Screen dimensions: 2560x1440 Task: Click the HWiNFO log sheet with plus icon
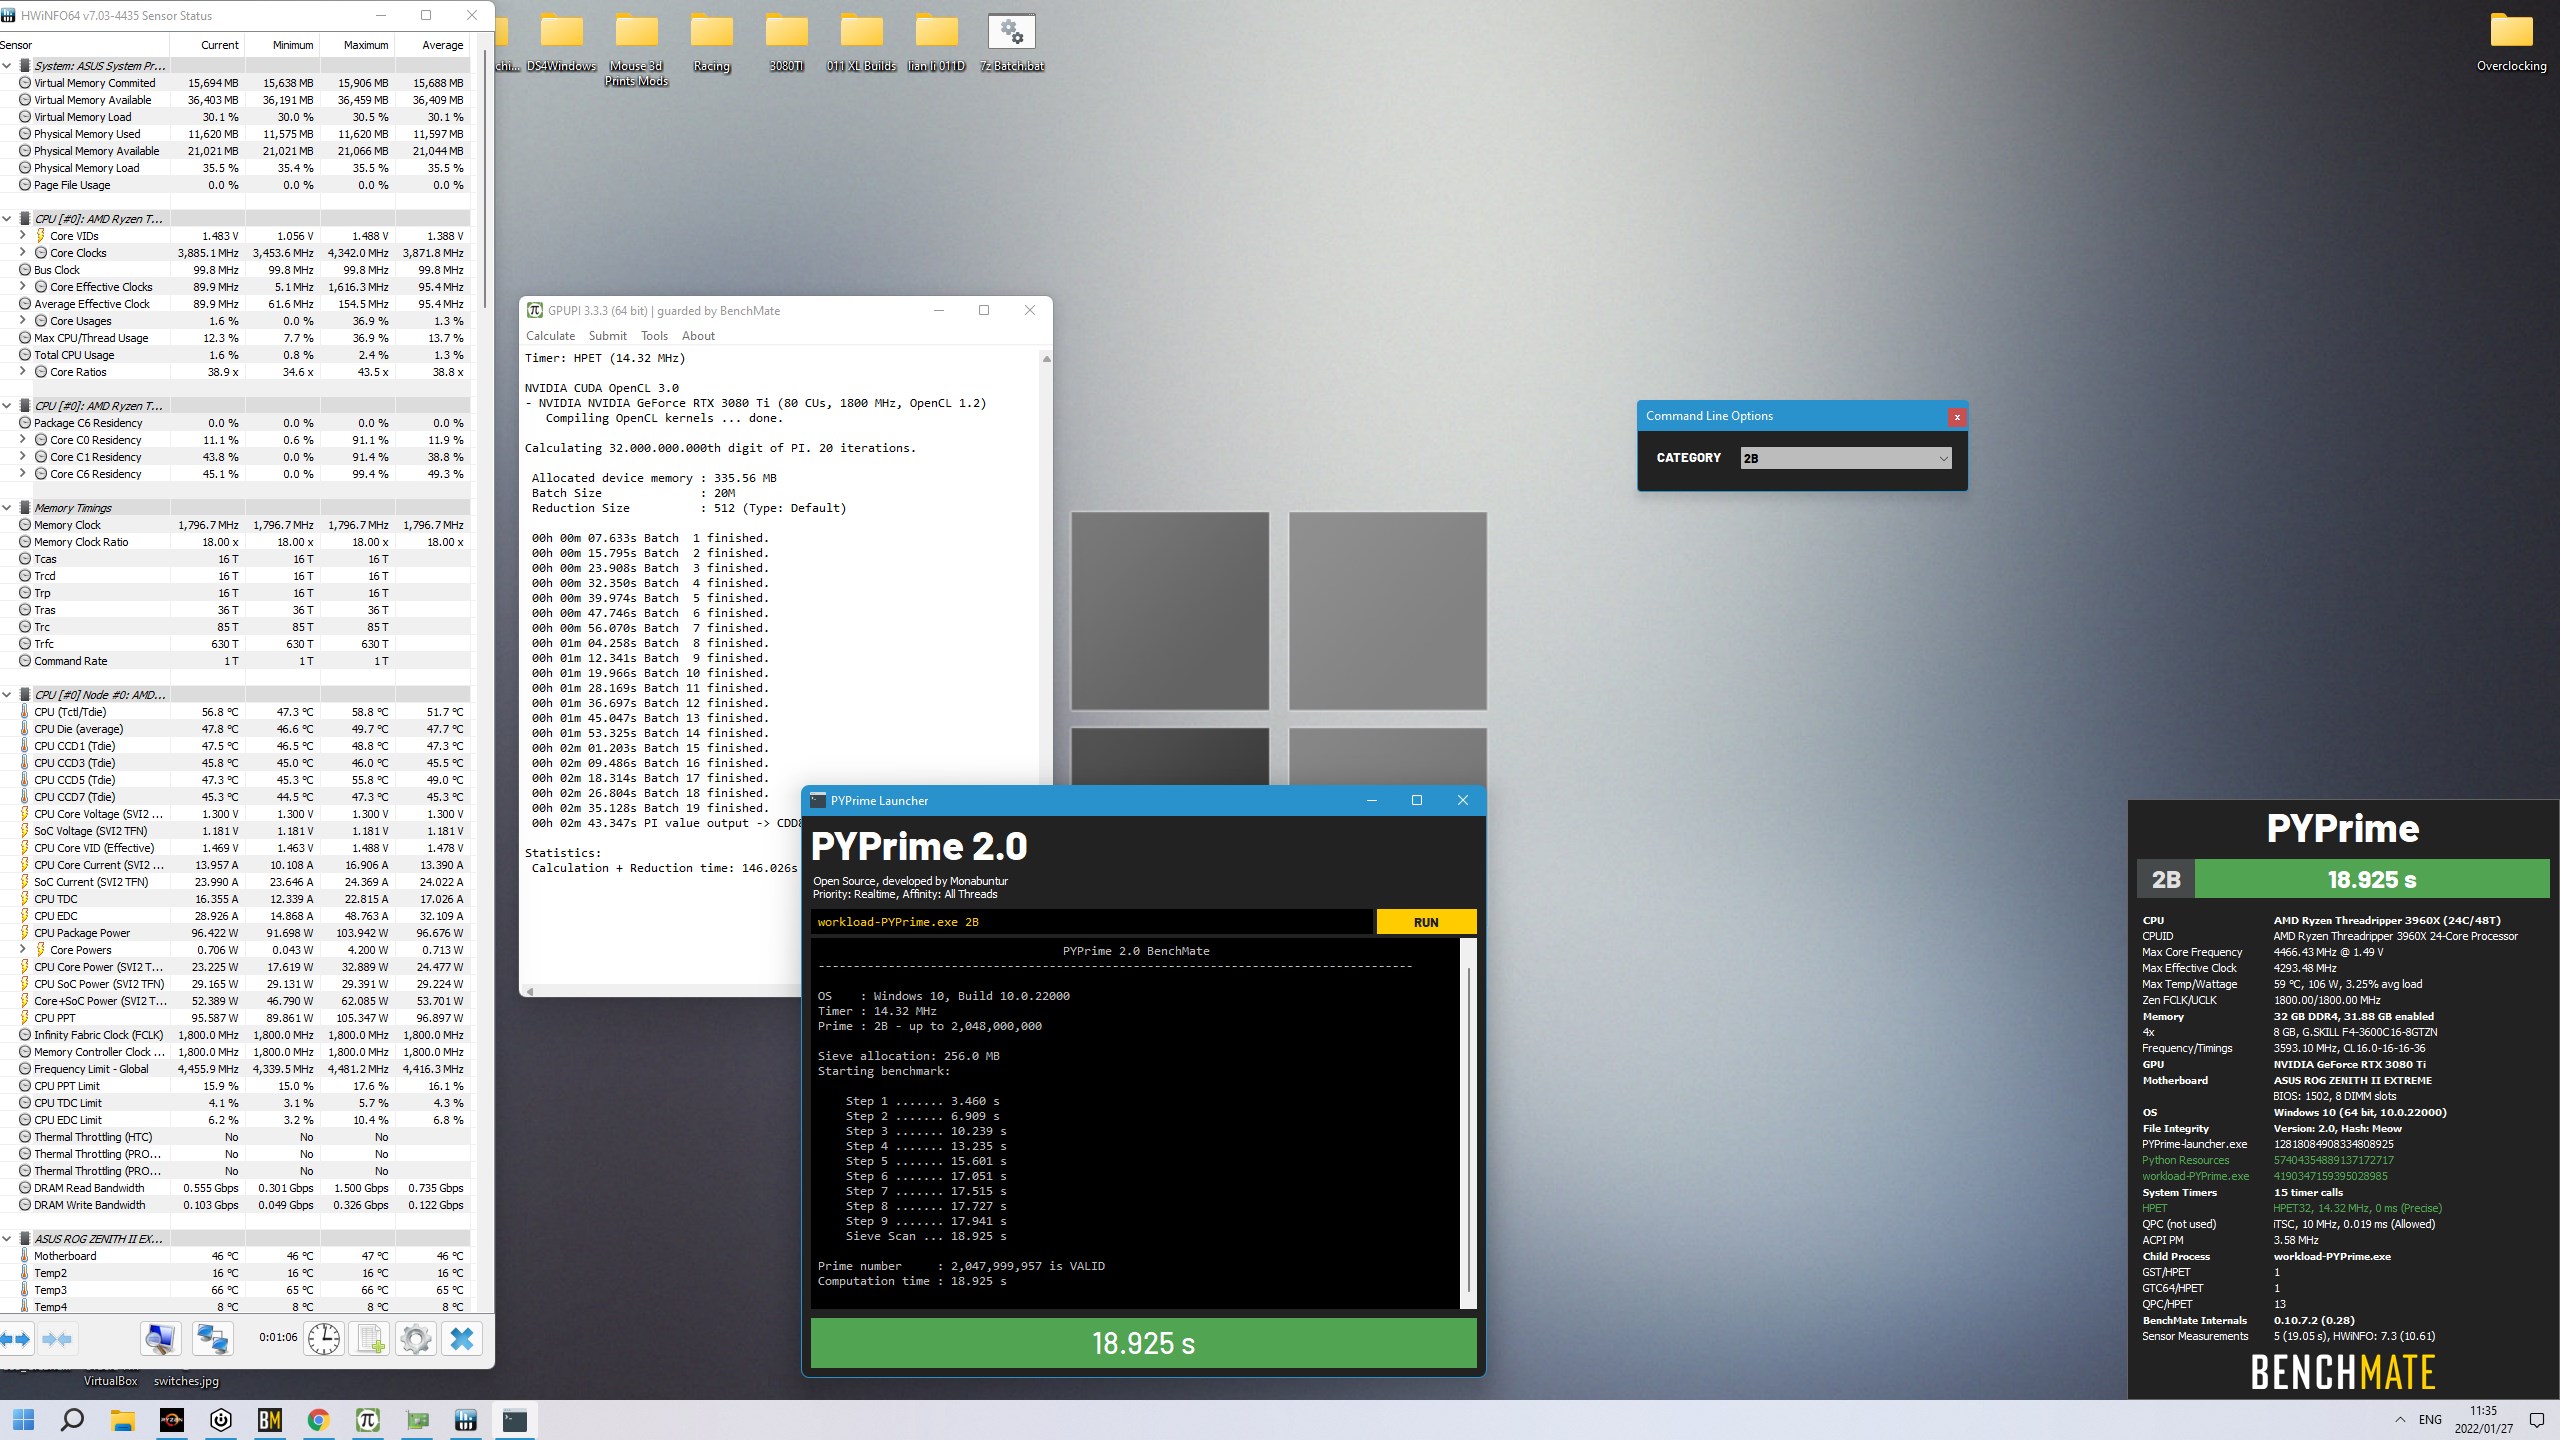[369, 1339]
